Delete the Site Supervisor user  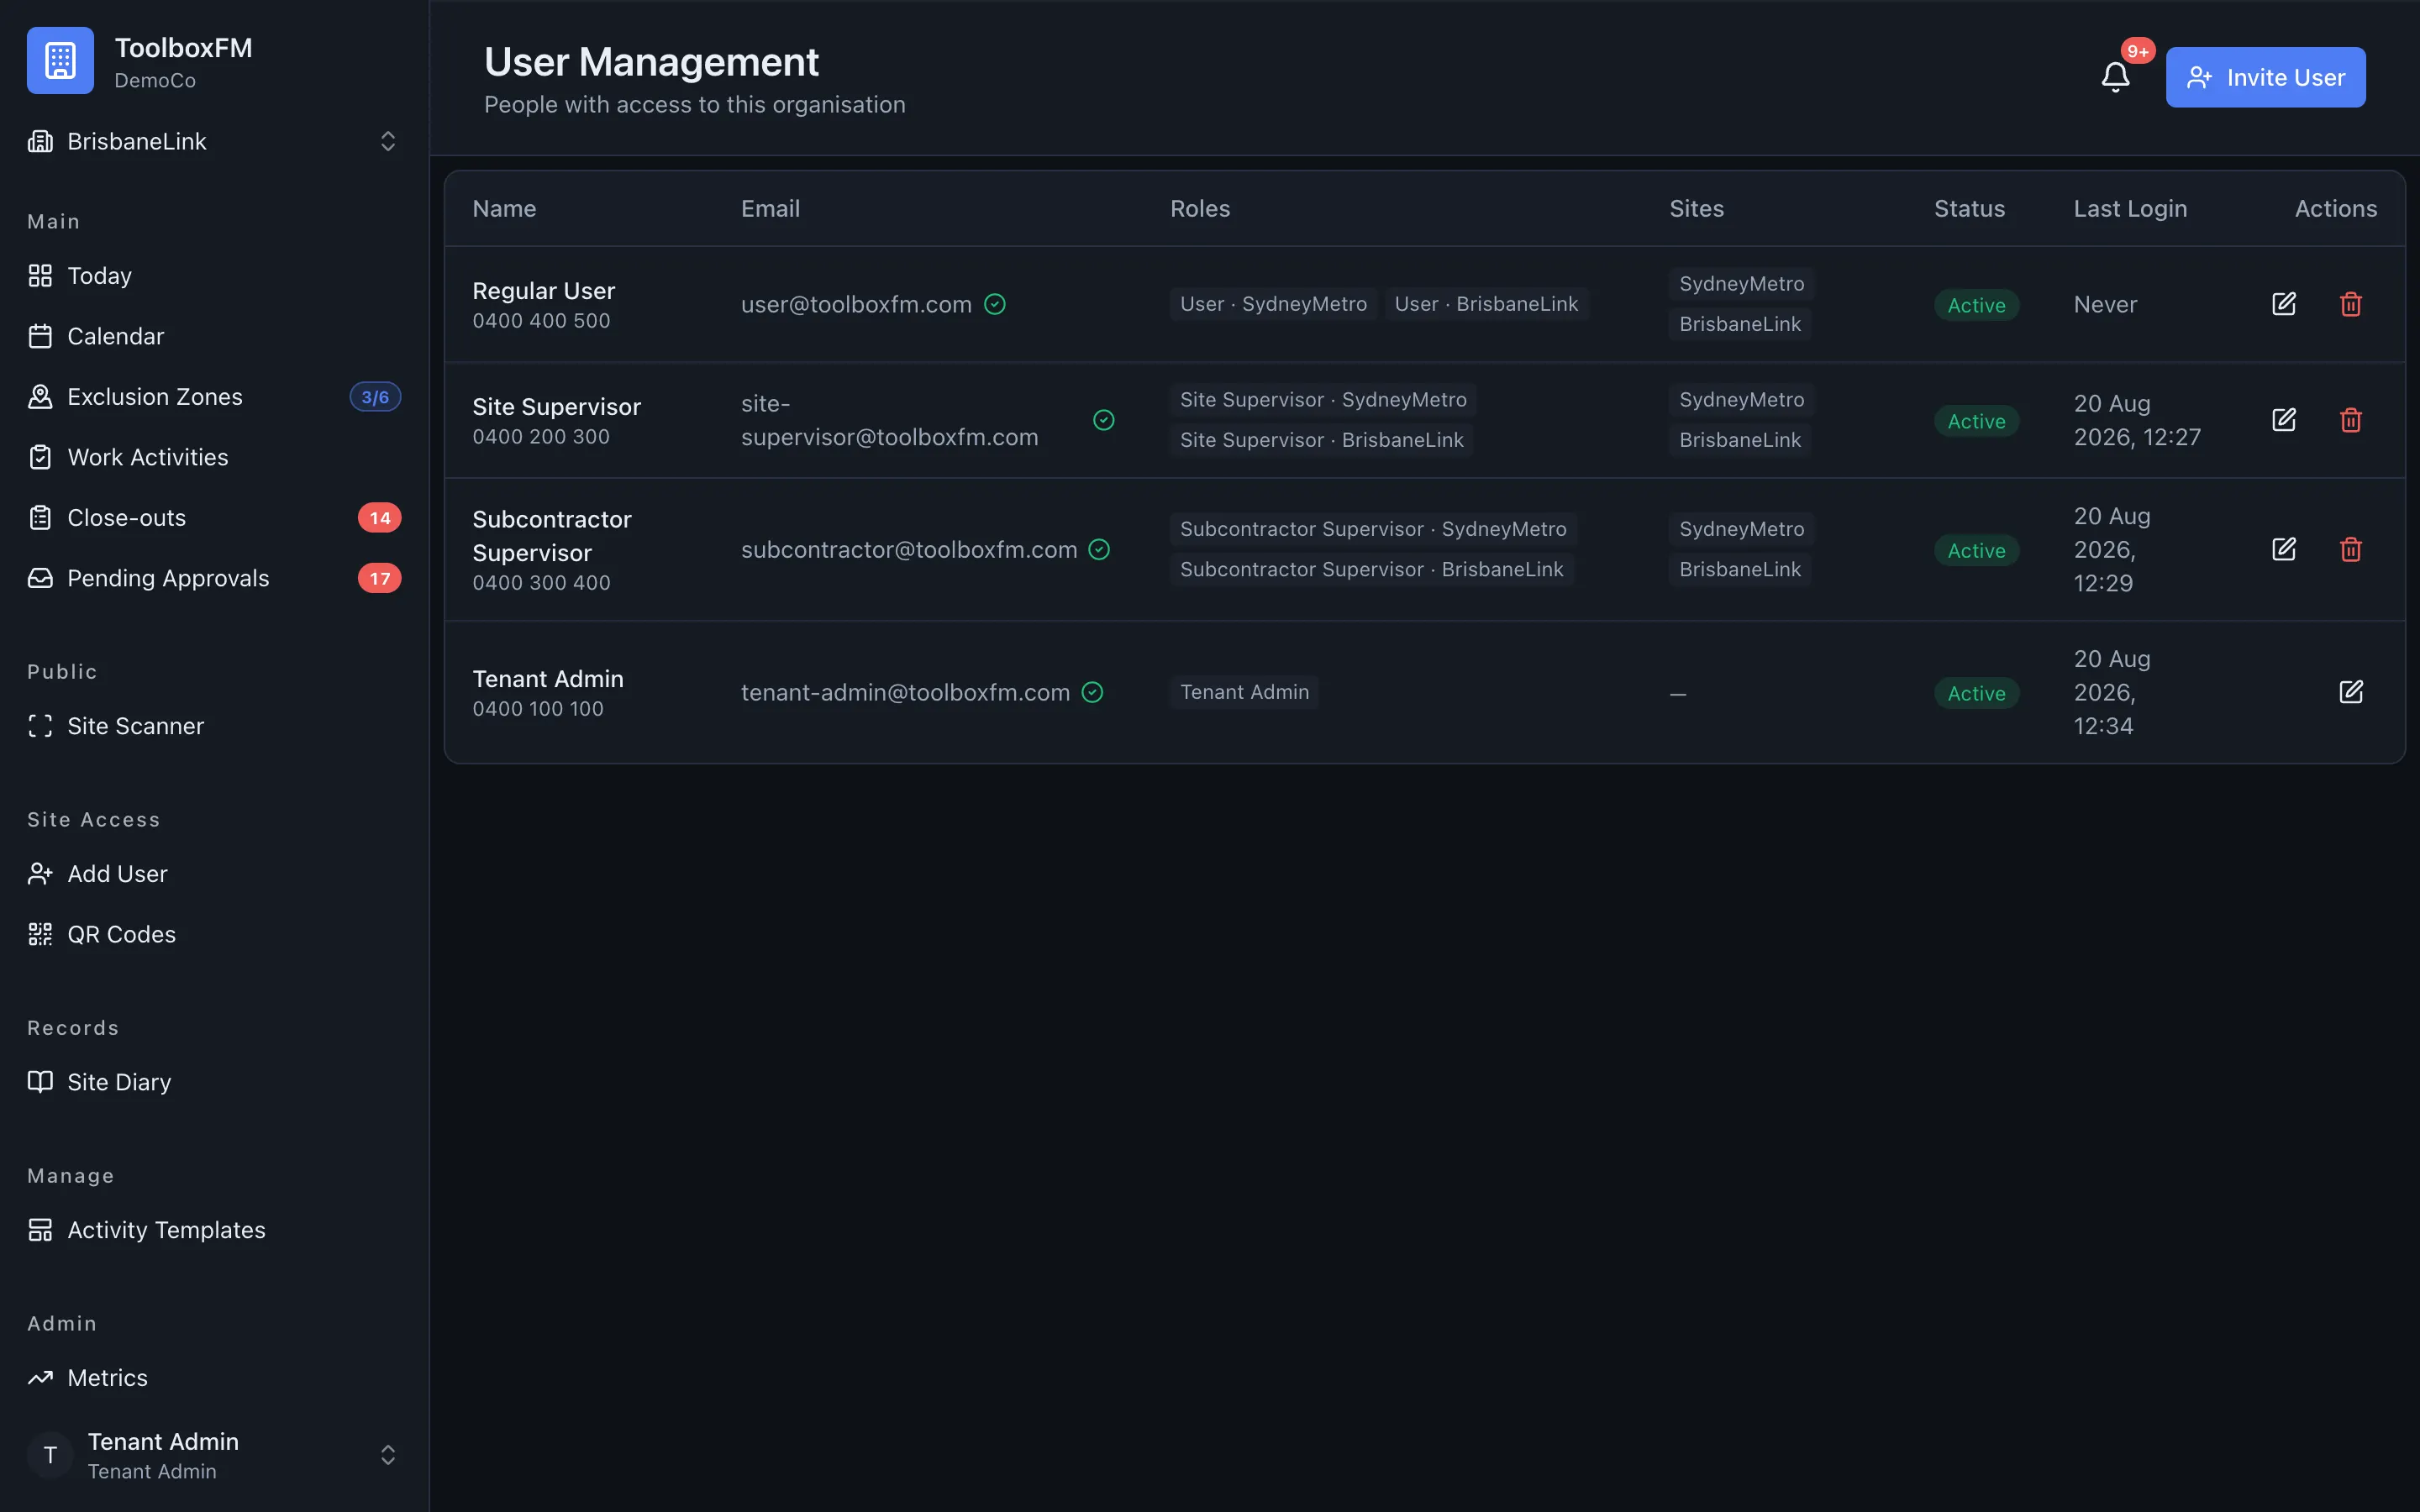(2351, 420)
